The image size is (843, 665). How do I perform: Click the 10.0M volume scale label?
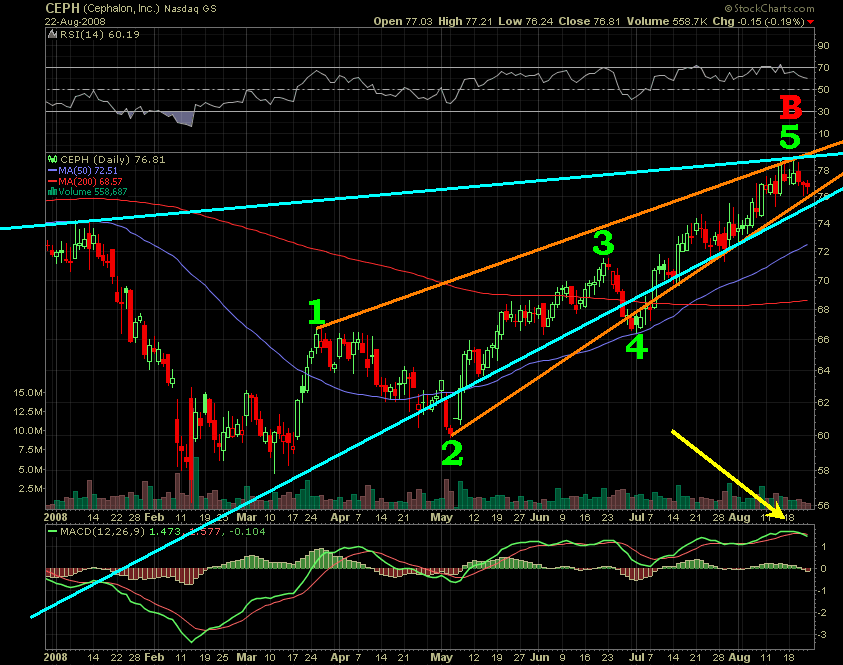[x=28, y=431]
